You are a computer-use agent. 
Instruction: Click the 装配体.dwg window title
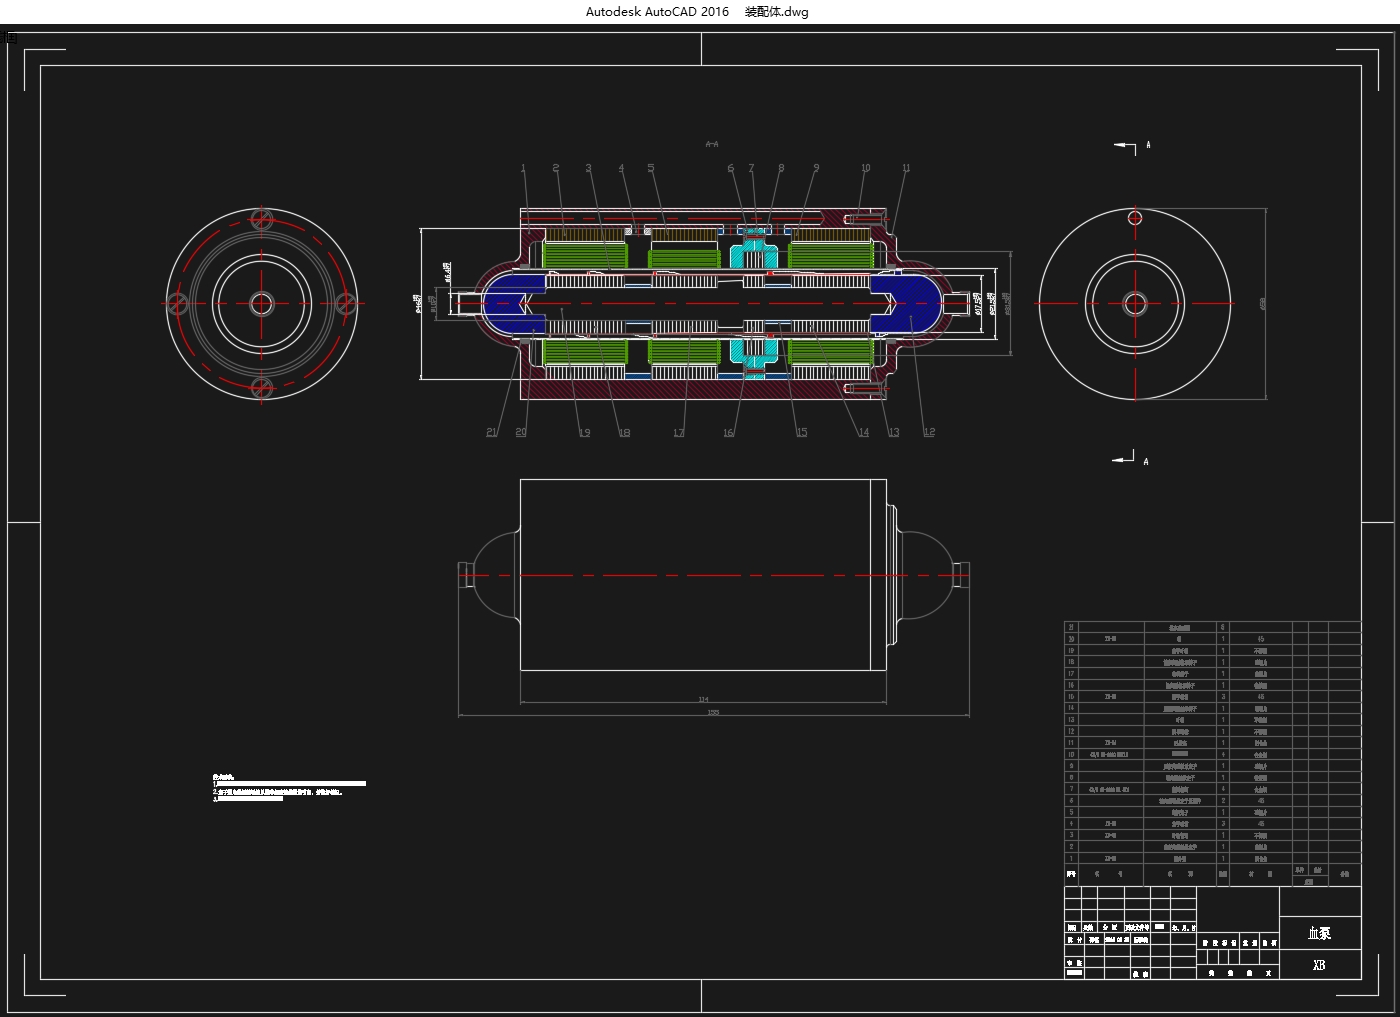[777, 12]
